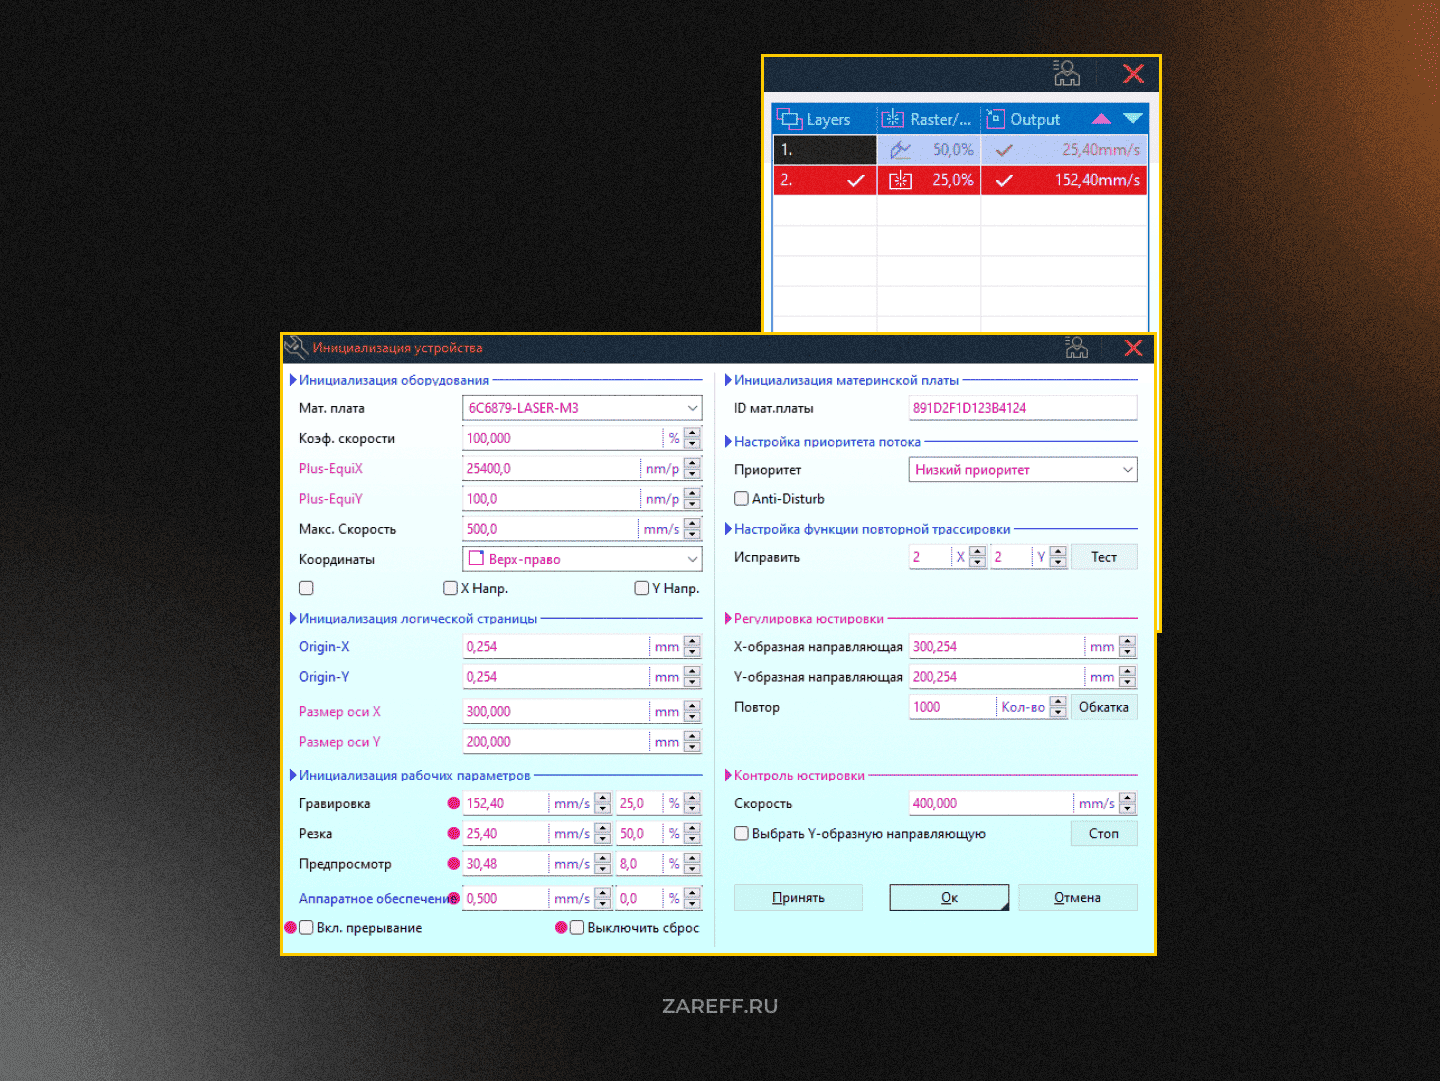Image resolution: width=1440 pixels, height=1081 pixels.
Task: Click the pink dot beside Резка
Action: 454,833
